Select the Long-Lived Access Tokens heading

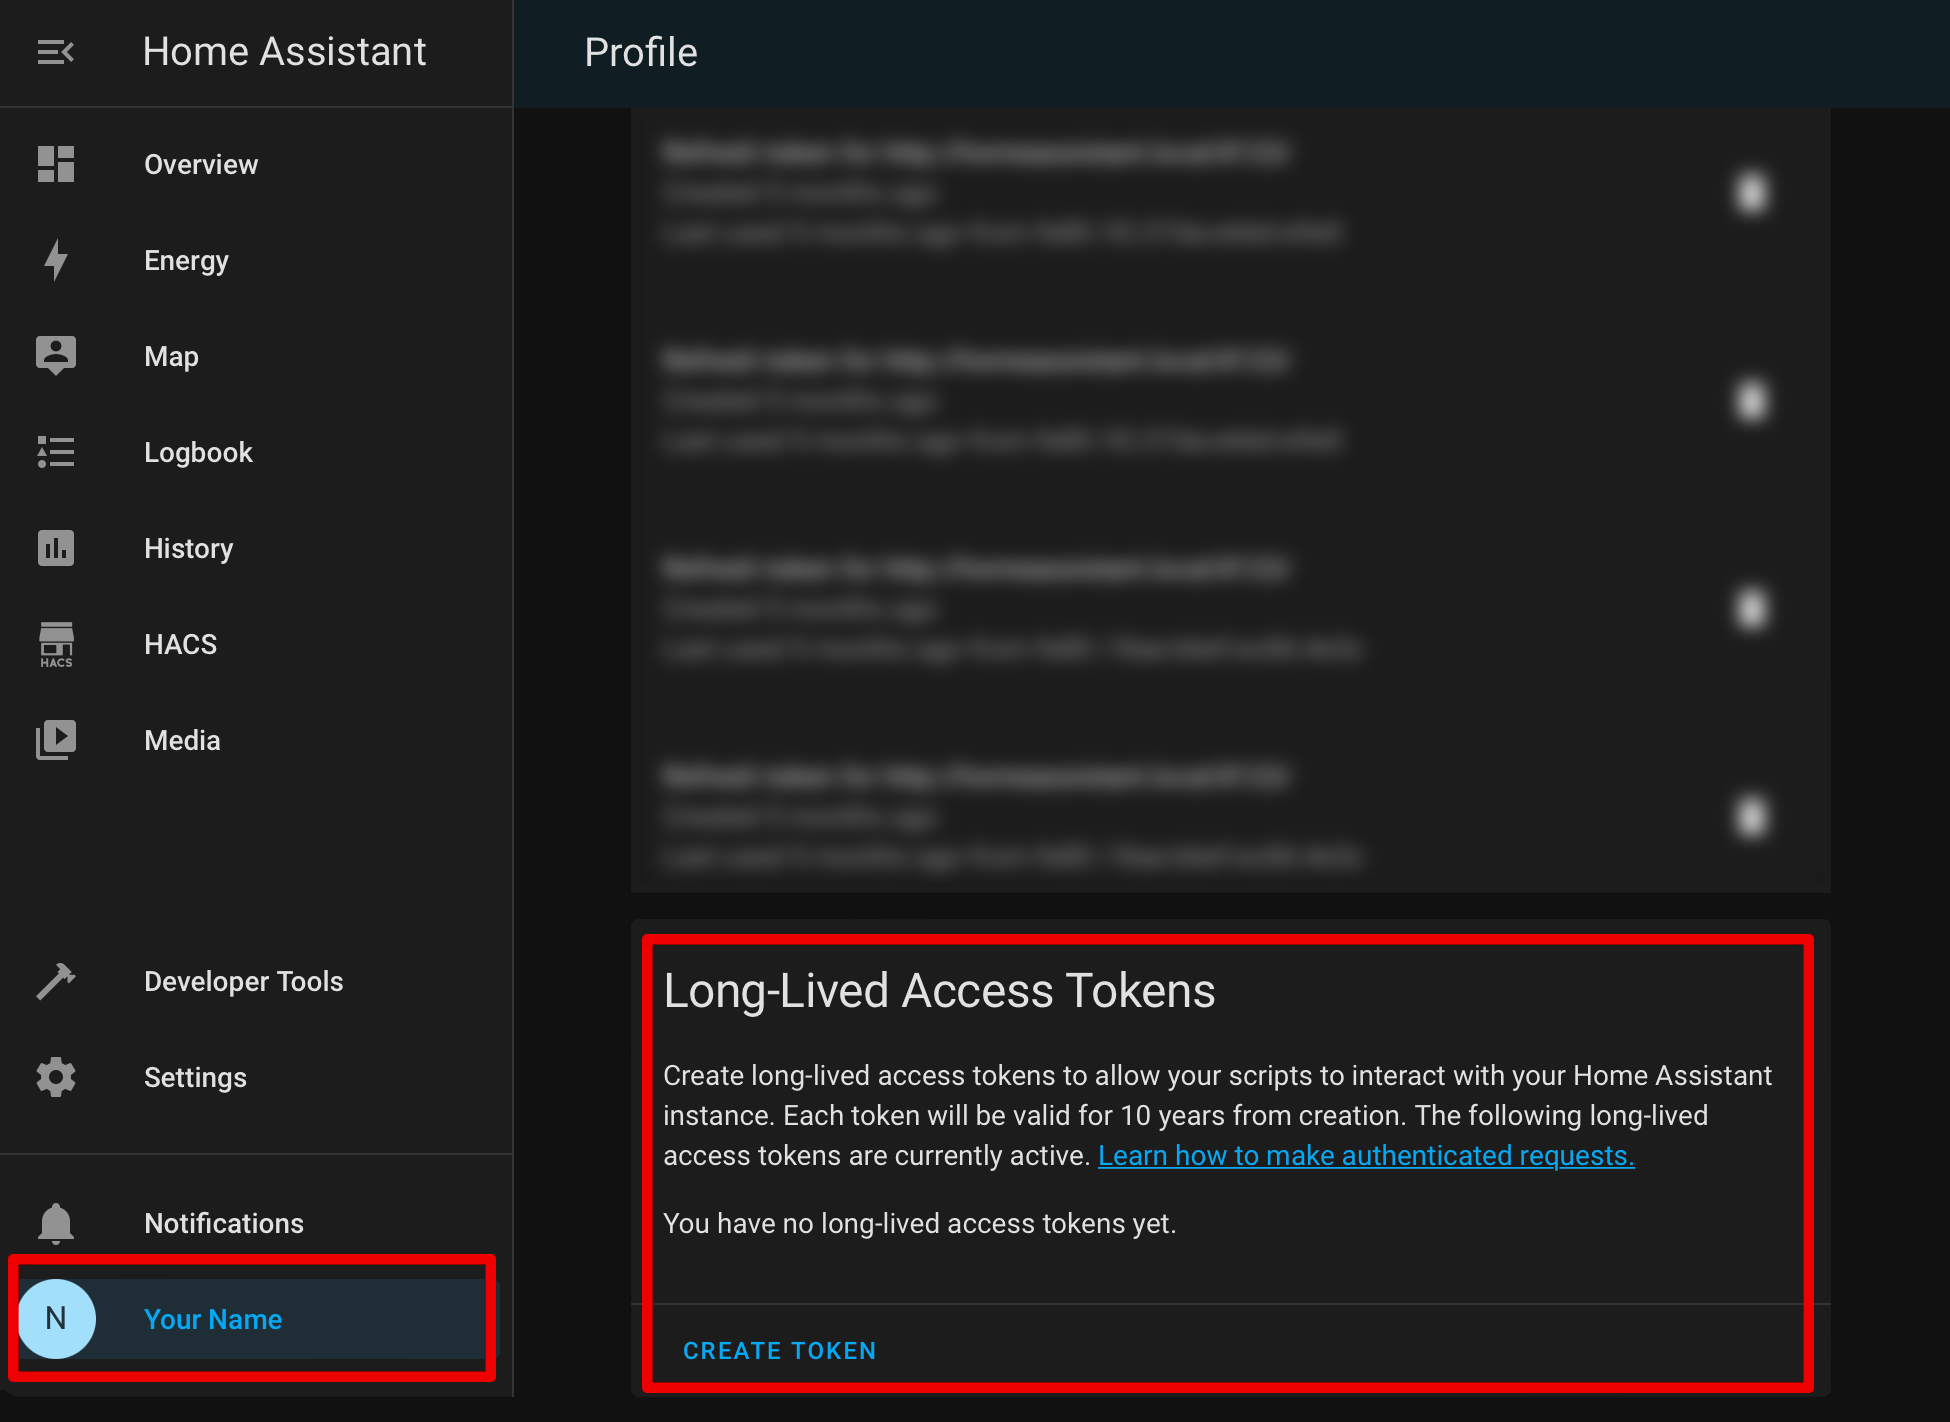pyautogui.click(x=940, y=990)
